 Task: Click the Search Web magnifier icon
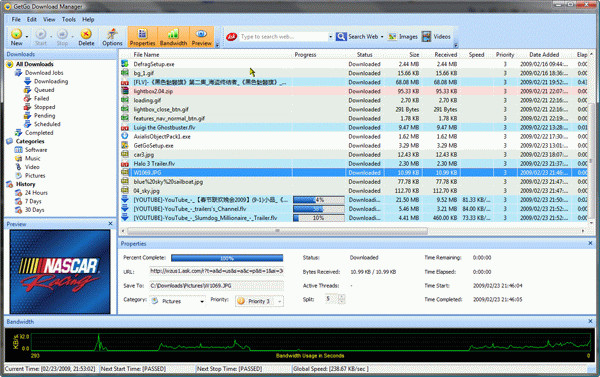[x=341, y=37]
